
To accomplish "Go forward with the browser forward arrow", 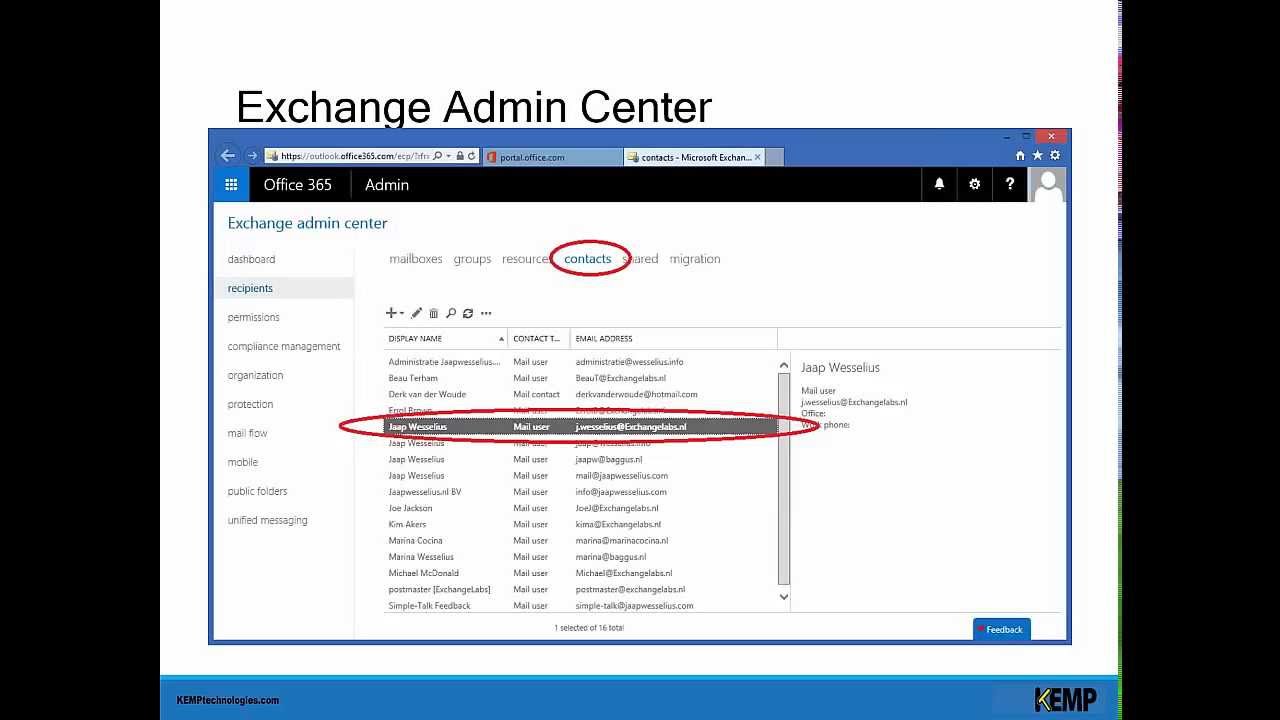I will pos(252,156).
